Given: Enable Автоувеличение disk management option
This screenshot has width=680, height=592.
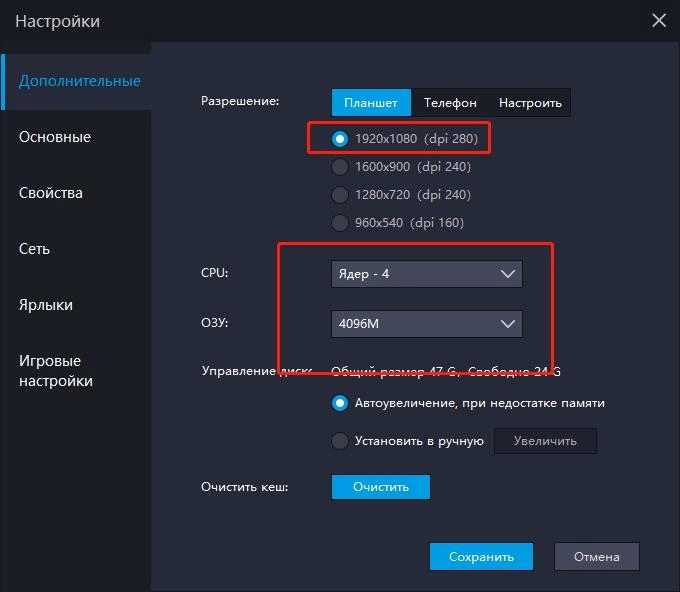Looking at the screenshot, I should click(x=341, y=403).
